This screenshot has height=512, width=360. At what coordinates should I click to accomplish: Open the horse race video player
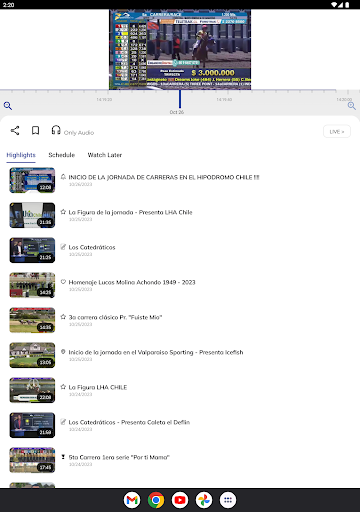(180, 49)
